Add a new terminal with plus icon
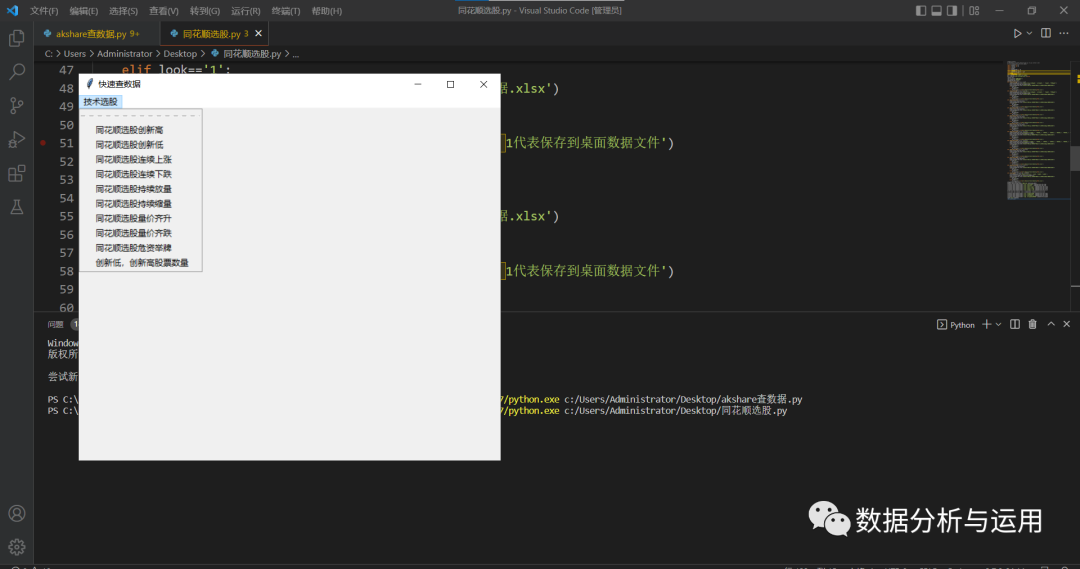Viewport: 1080px width, 569px height. [986, 324]
